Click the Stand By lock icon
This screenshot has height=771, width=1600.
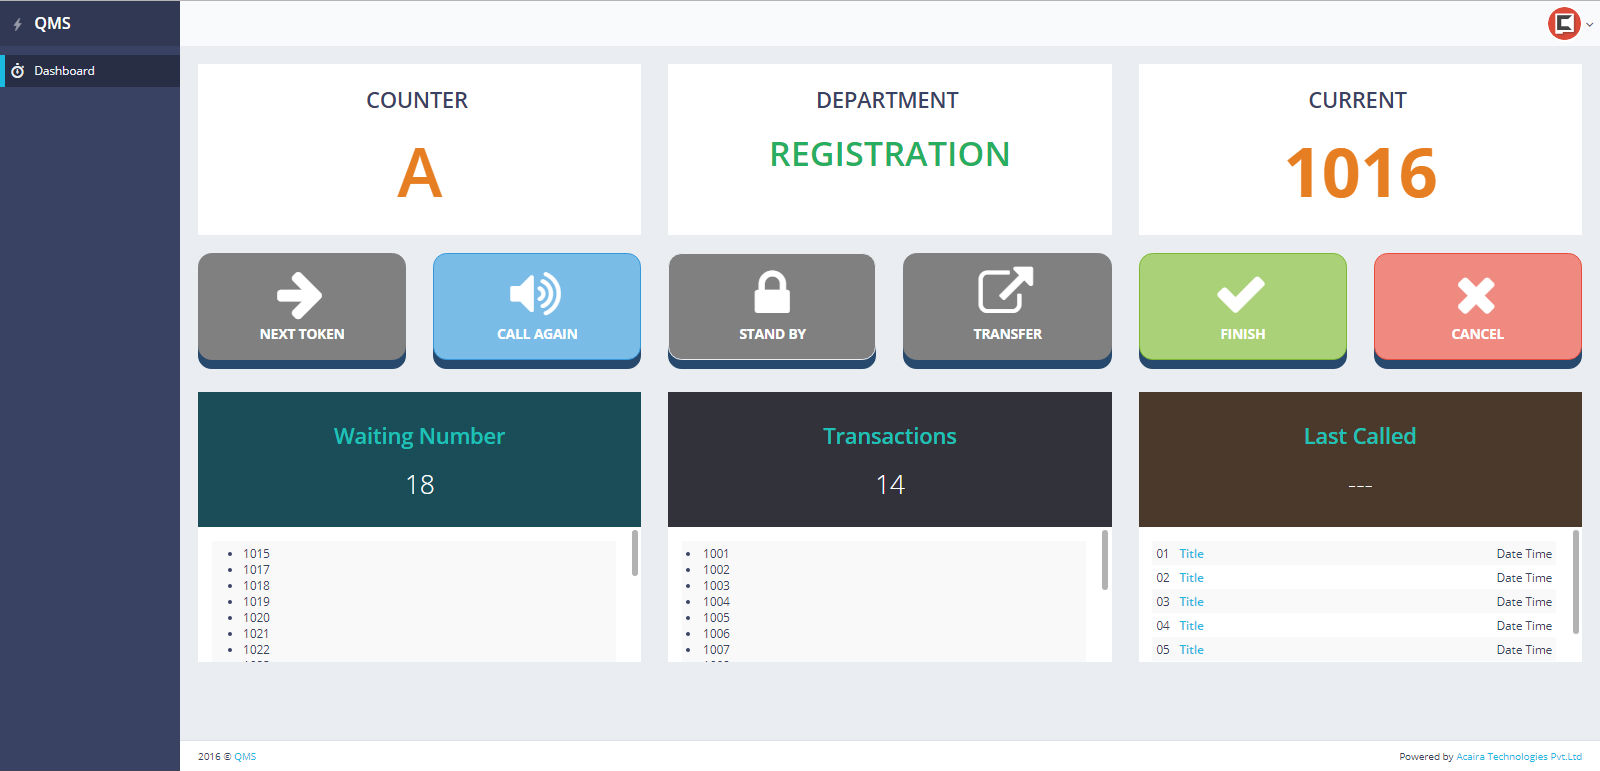771,292
